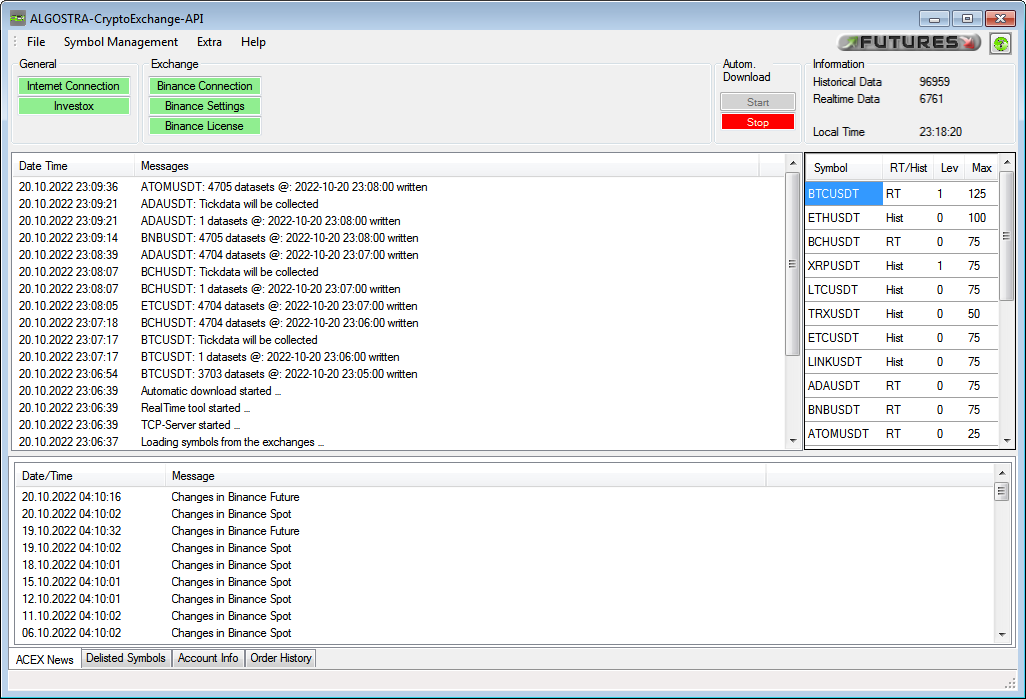Select news from 20.10.2022 04:10:16
This screenshot has width=1026, height=699.
(x=504, y=497)
